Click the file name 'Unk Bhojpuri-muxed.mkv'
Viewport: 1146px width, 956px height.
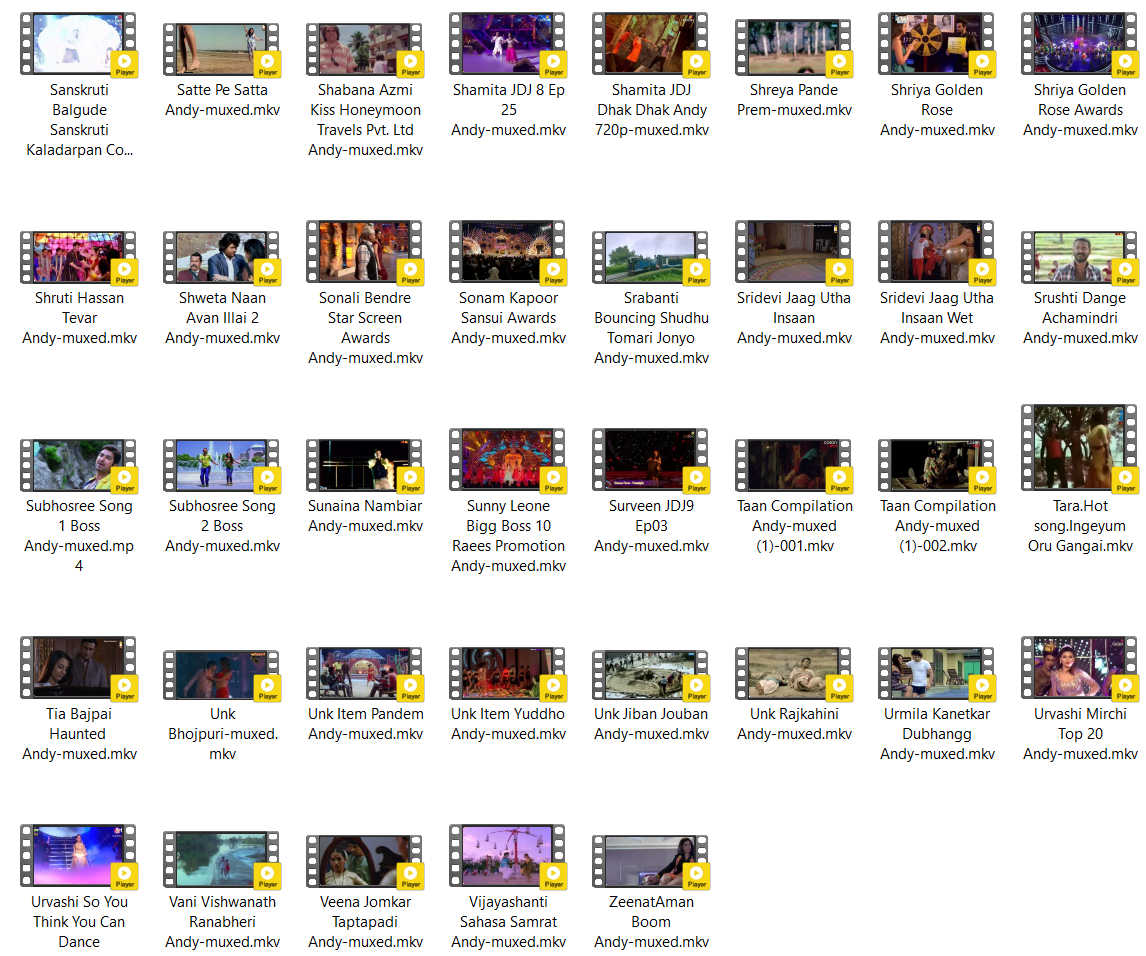tap(222, 734)
